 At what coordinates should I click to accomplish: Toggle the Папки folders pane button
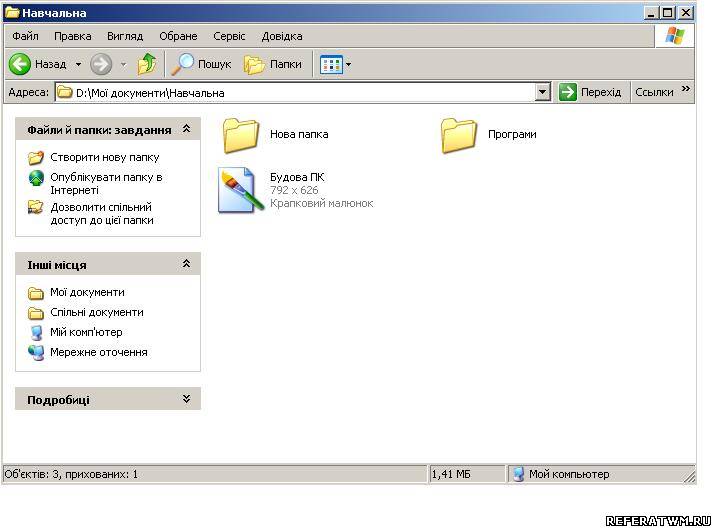click(273, 64)
